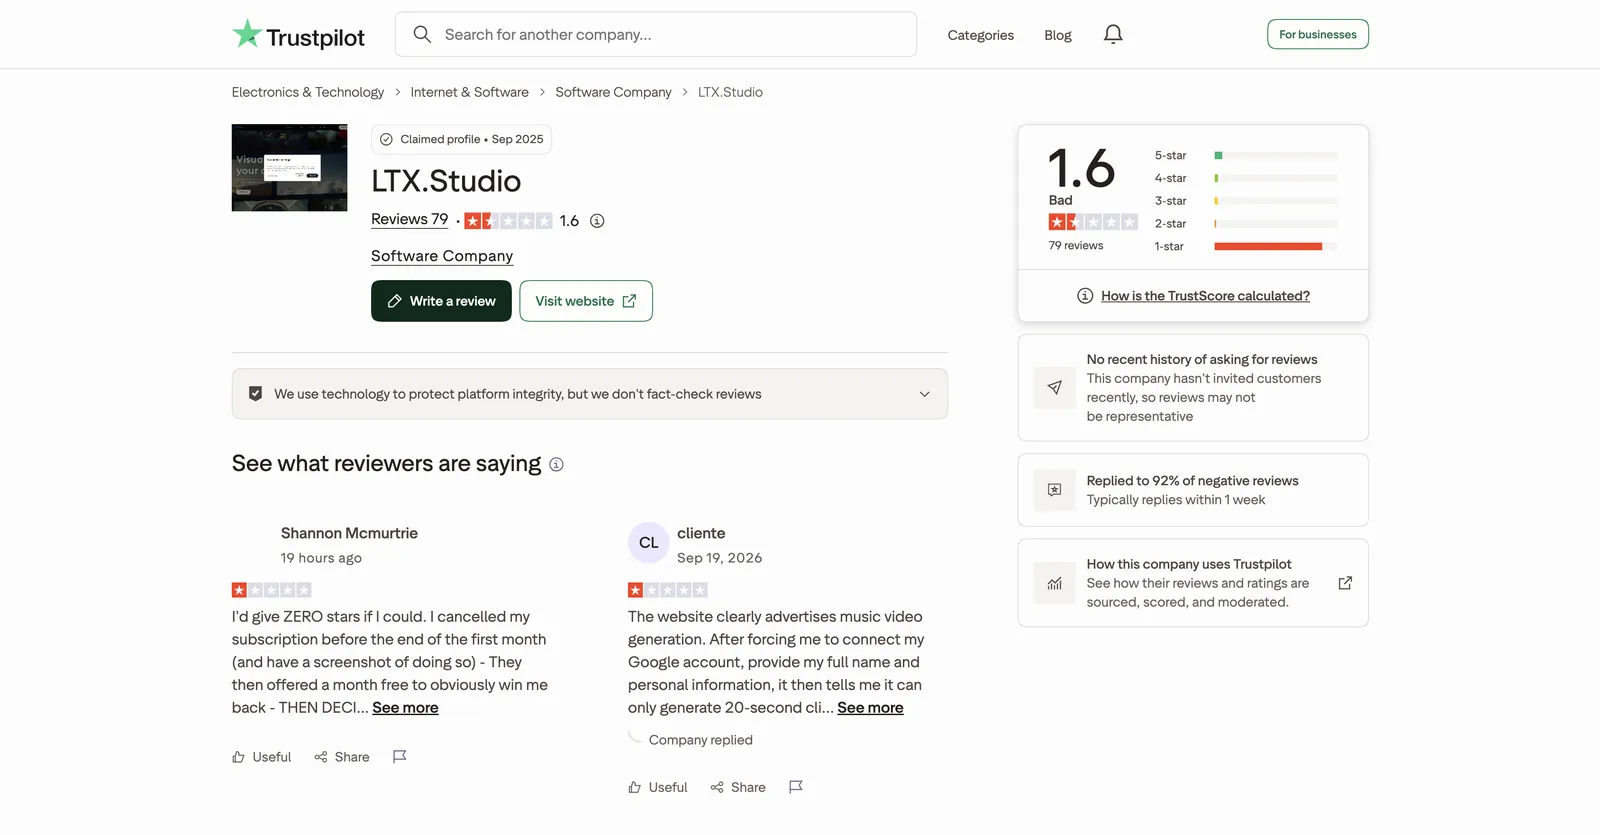
Task: Click Write a review button
Action: (x=441, y=301)
